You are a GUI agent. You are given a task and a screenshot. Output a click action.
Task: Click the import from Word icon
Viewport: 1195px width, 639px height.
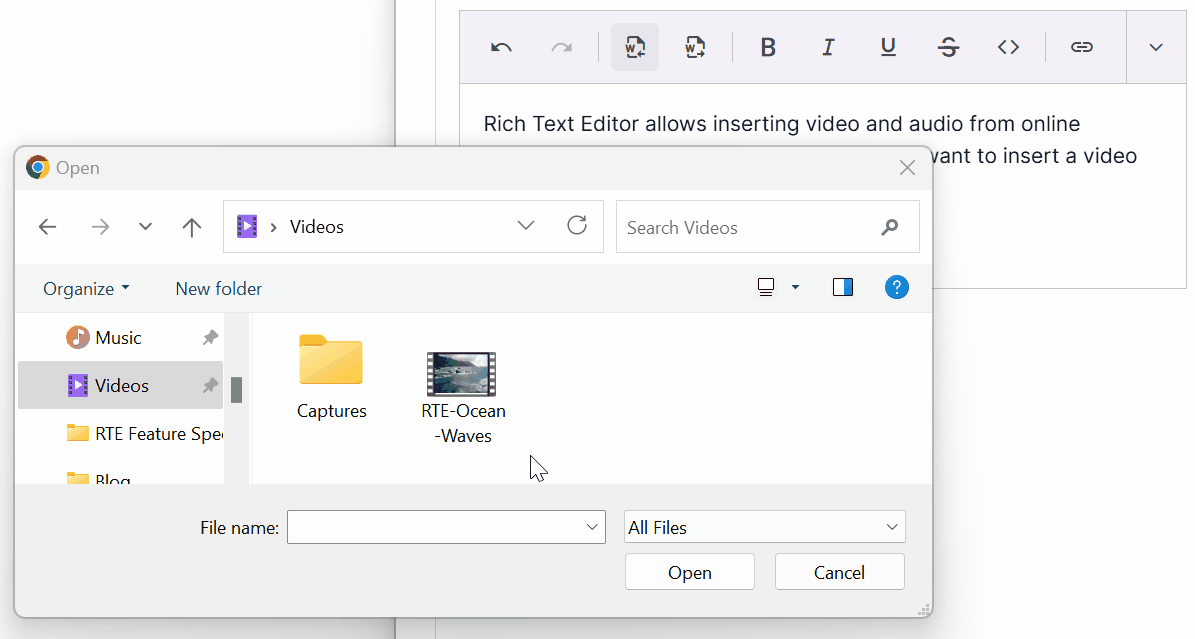tap(635, 46)
